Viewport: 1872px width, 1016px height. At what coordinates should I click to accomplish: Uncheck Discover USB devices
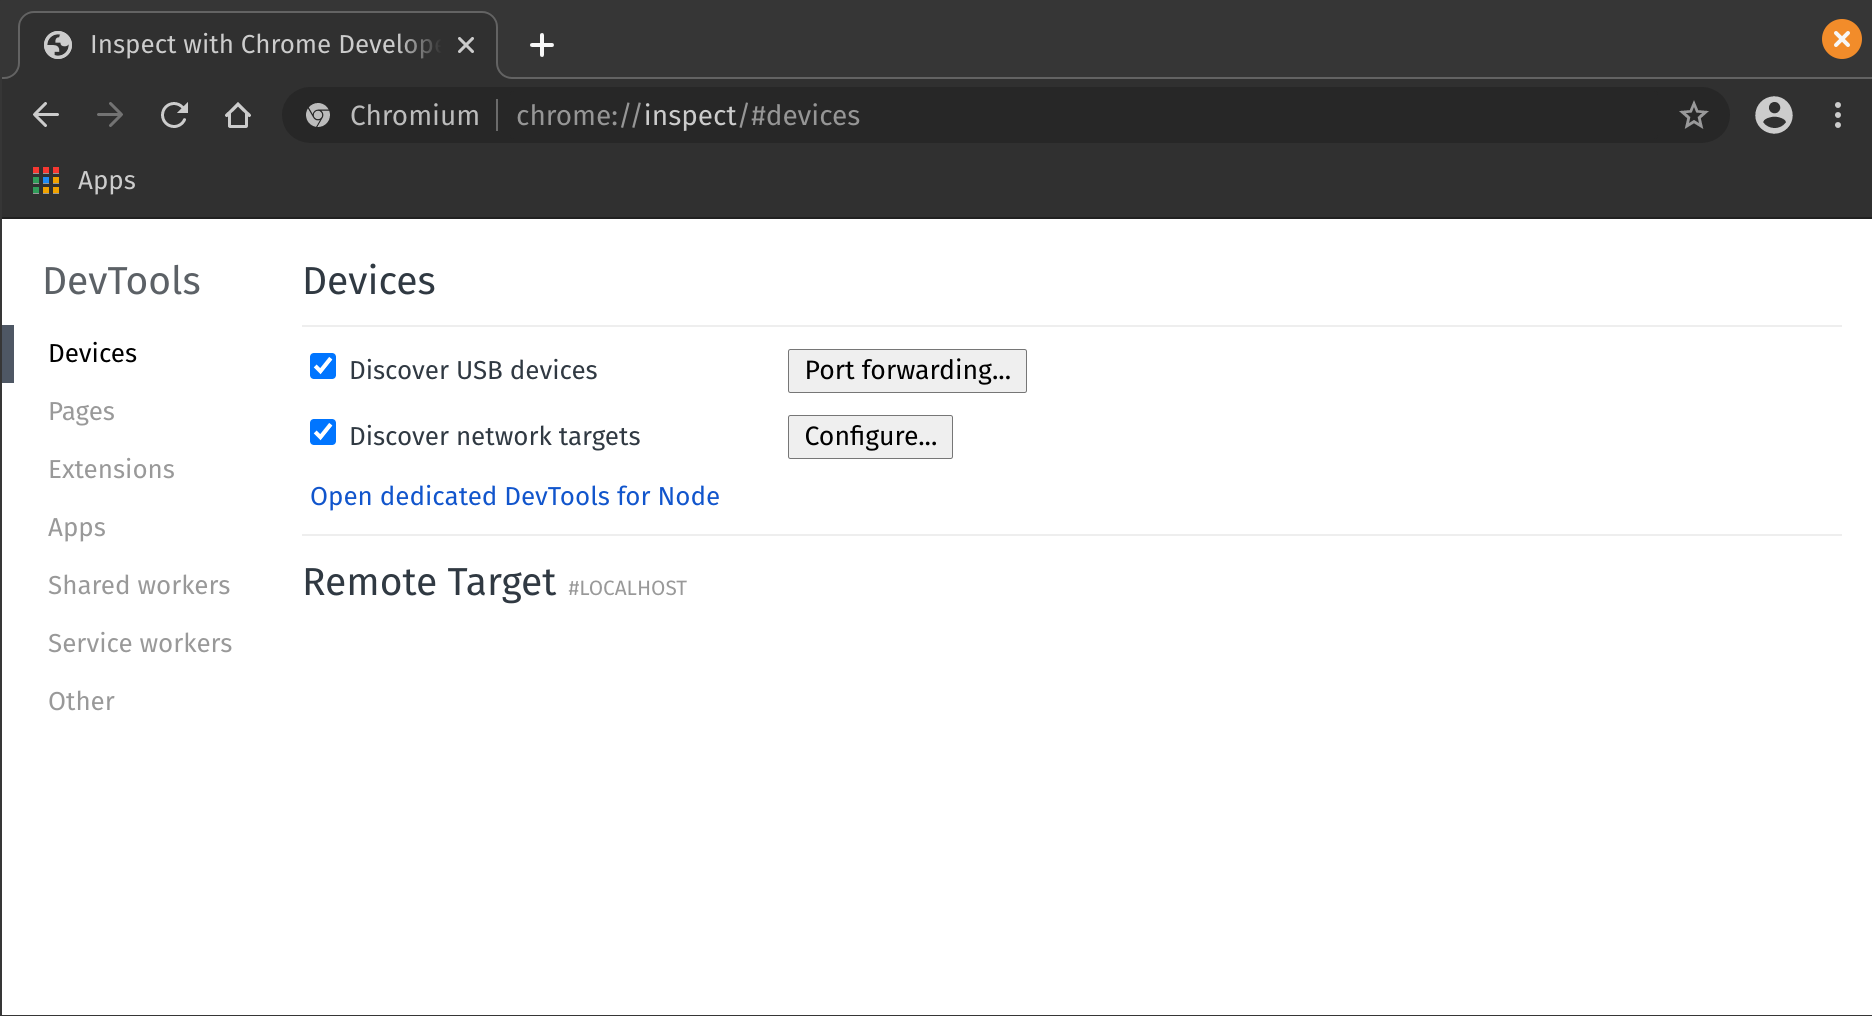[x=323, y=367]
